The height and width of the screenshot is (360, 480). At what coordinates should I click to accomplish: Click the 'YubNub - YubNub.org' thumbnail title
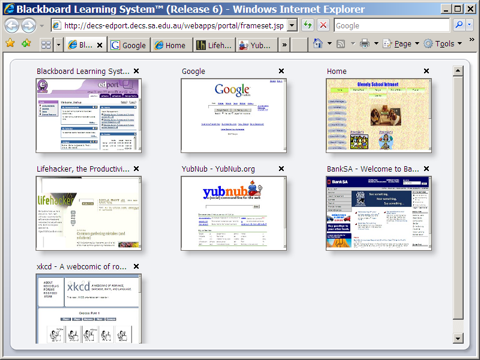tap(218, 169)
